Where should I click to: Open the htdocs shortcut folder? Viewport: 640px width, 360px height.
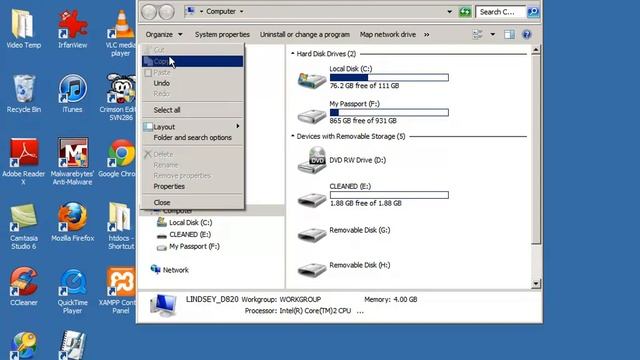[x=121, y=226]
